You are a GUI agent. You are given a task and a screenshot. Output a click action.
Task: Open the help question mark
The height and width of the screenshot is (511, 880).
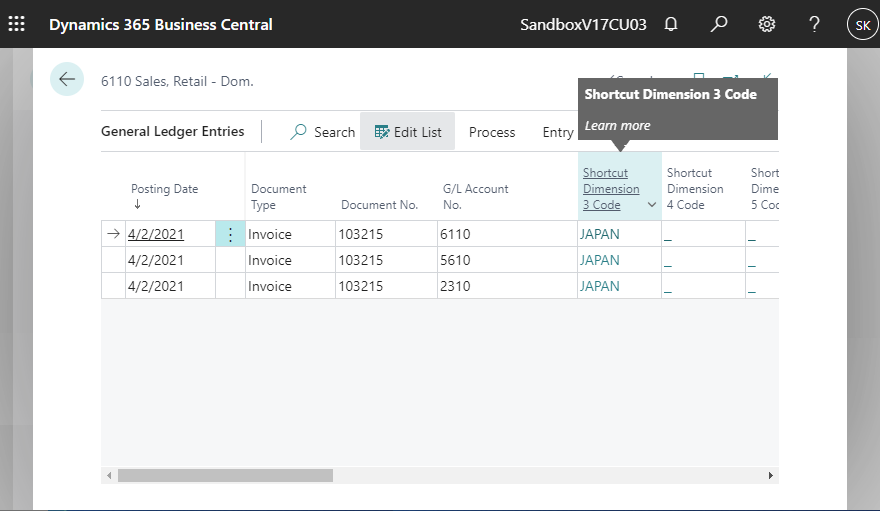(814, 24)
